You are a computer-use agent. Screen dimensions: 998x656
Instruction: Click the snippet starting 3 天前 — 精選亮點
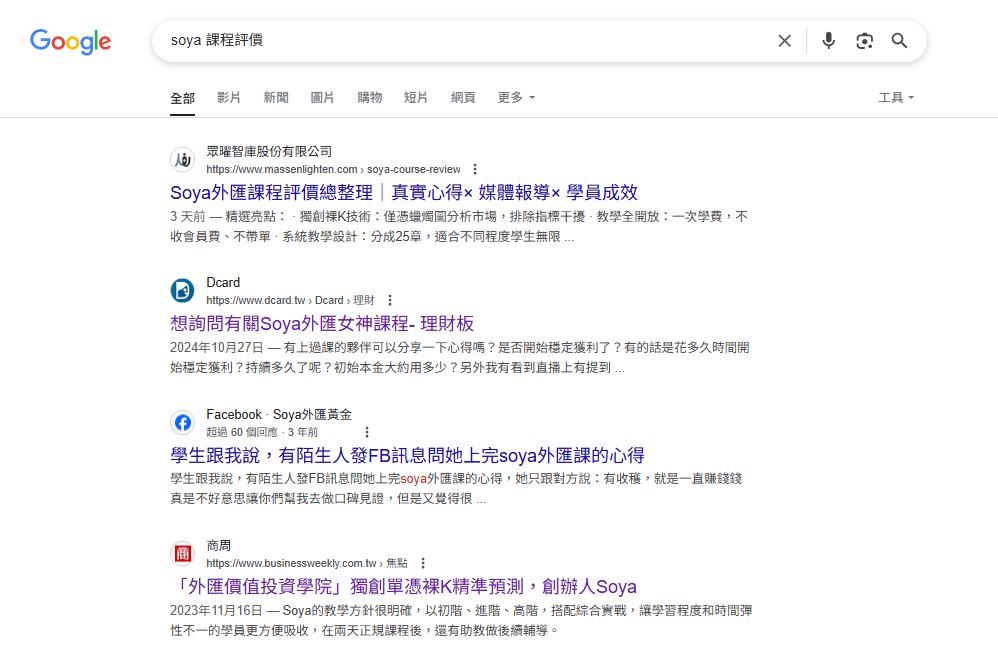coord(458,227)
